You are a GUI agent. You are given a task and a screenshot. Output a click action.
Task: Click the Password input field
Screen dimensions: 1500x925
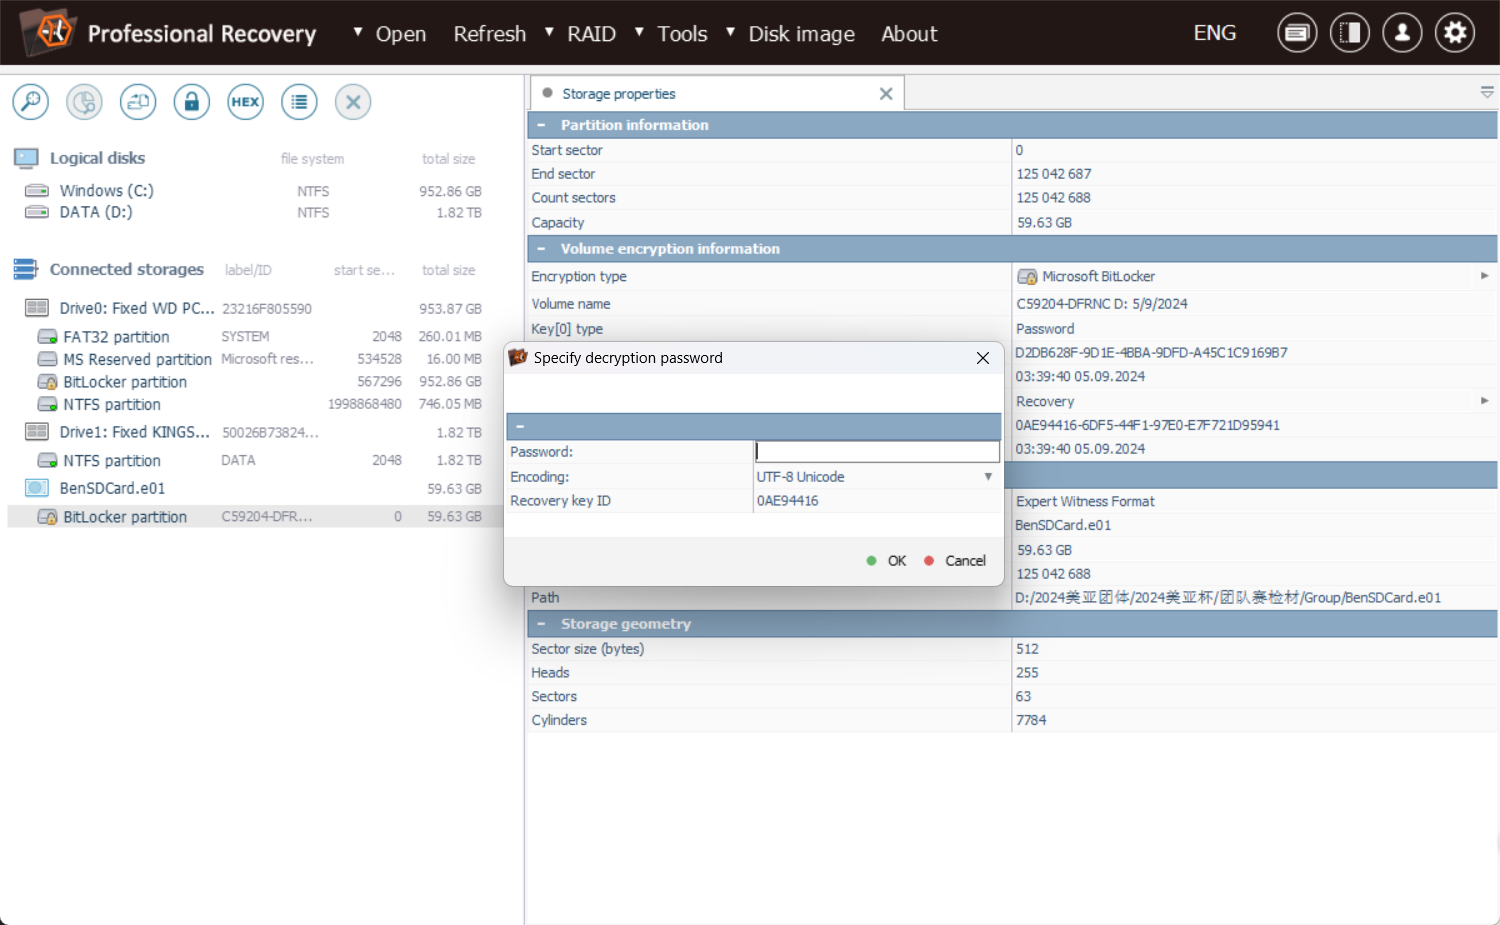point(877,452)
